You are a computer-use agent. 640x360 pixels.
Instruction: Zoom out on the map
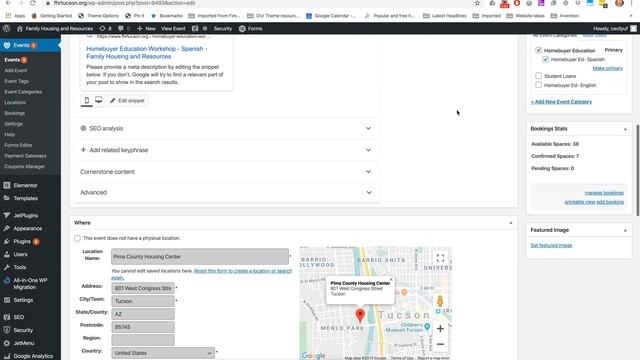[440, 344]
